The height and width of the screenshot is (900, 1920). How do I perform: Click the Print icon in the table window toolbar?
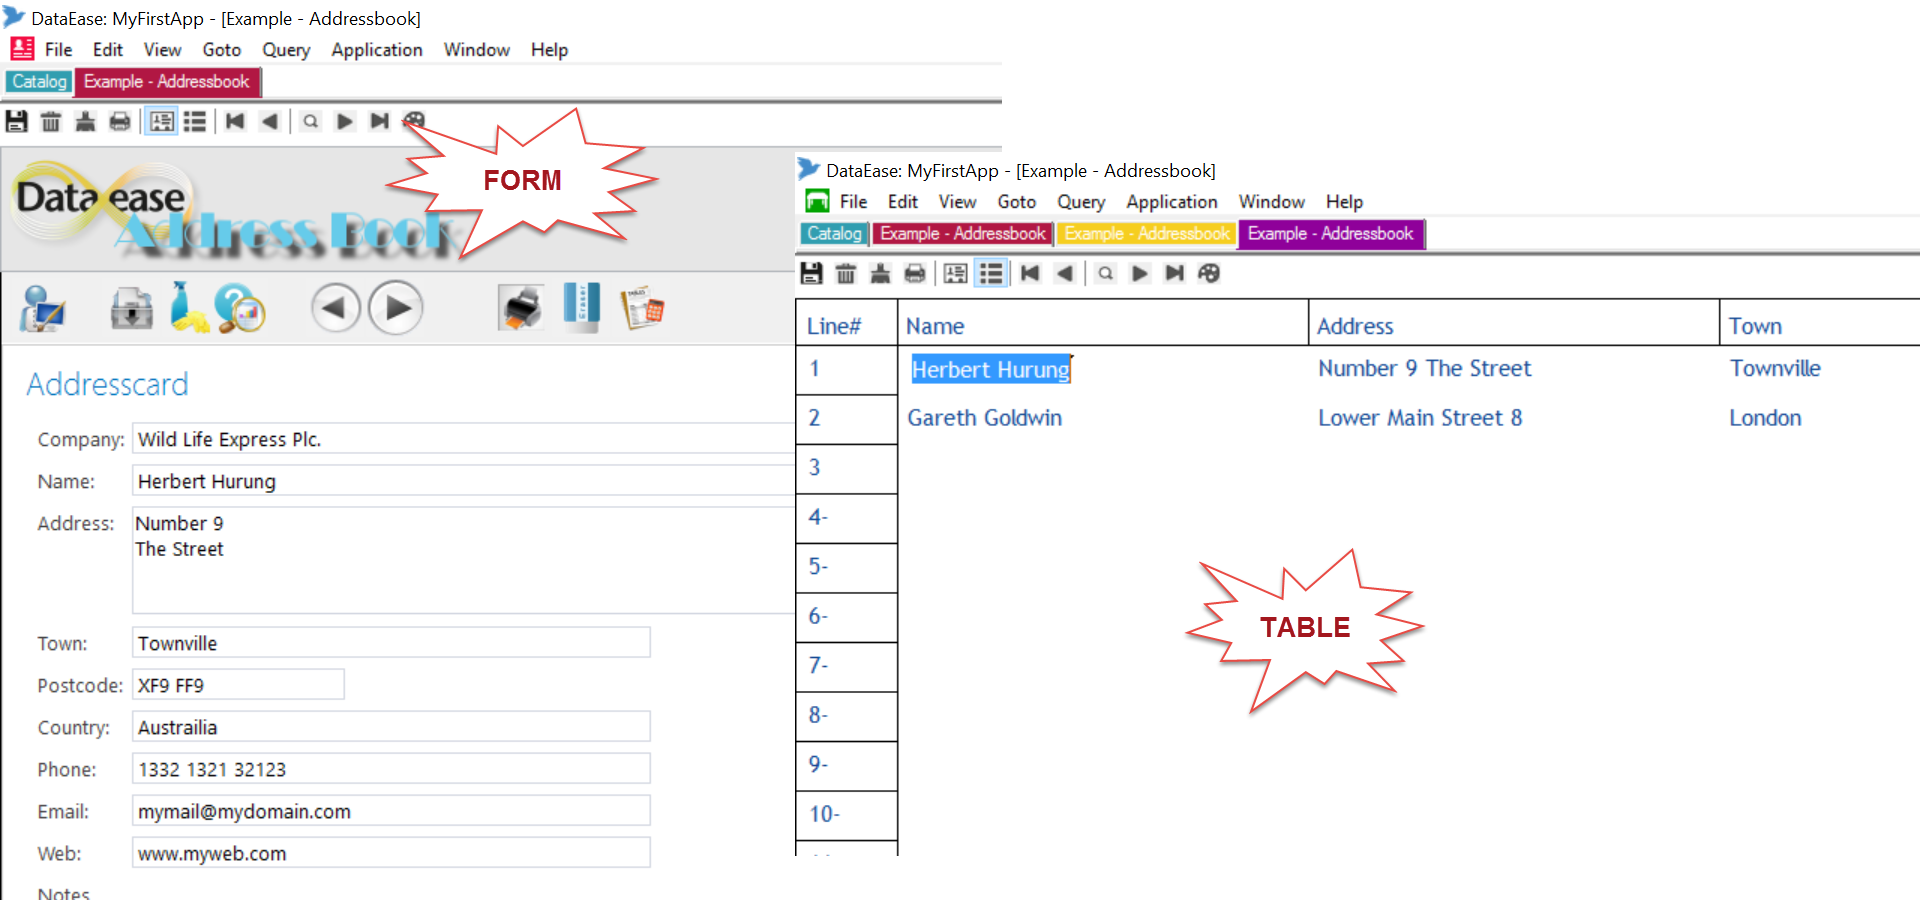(x=915, y=274)
